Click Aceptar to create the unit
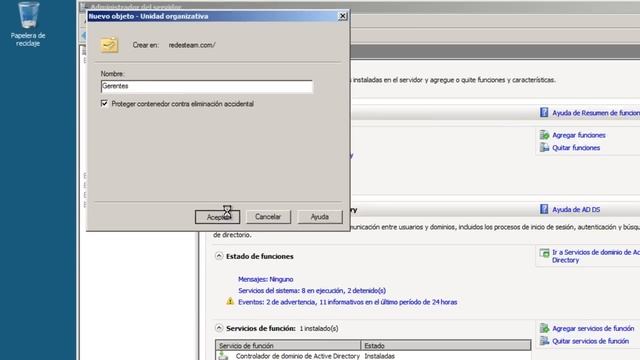 pyautogui.click(x=217, y=217)
